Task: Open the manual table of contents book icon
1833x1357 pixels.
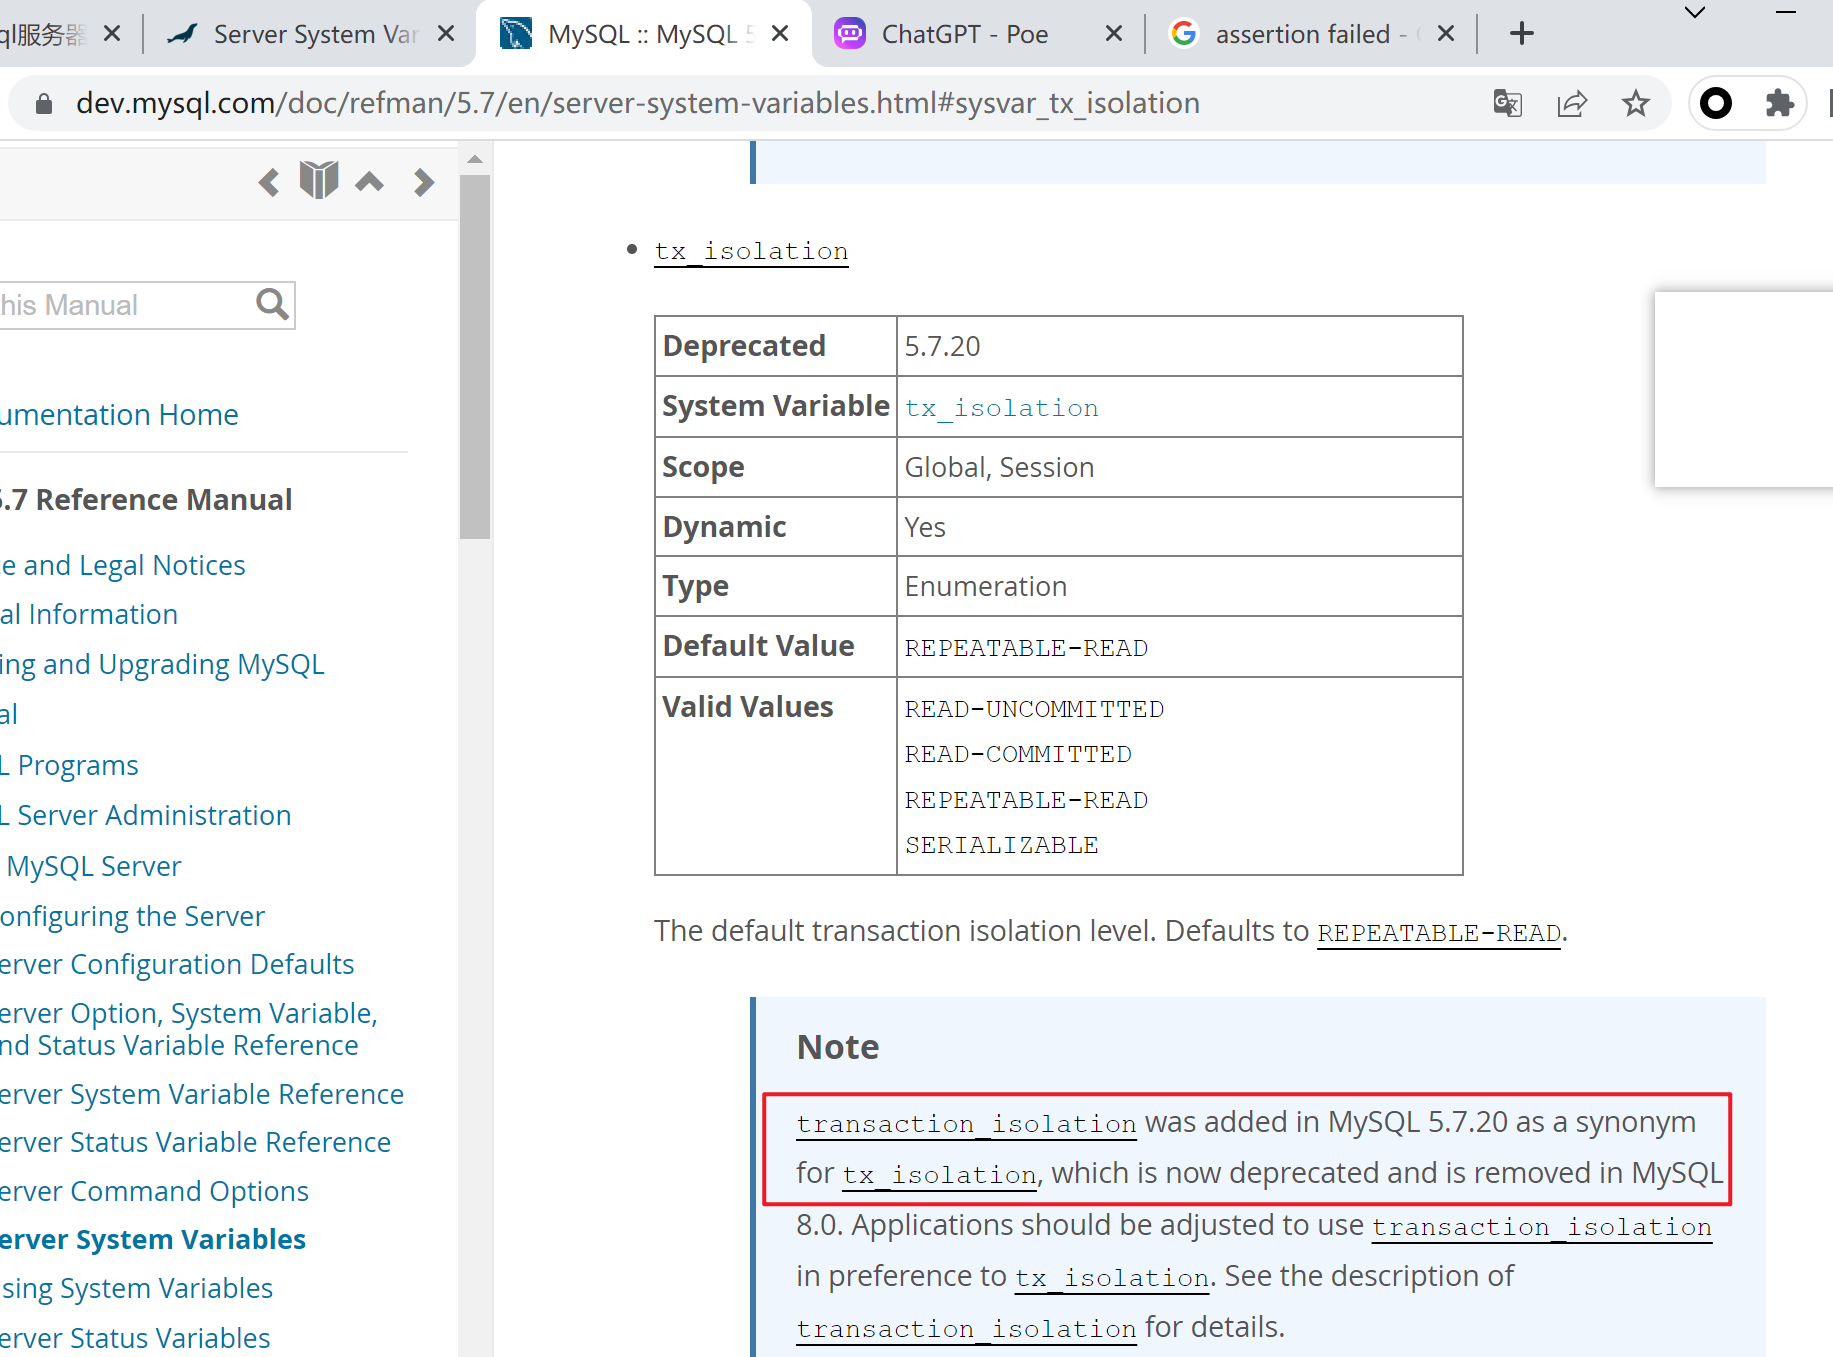Action: point(319,181)
